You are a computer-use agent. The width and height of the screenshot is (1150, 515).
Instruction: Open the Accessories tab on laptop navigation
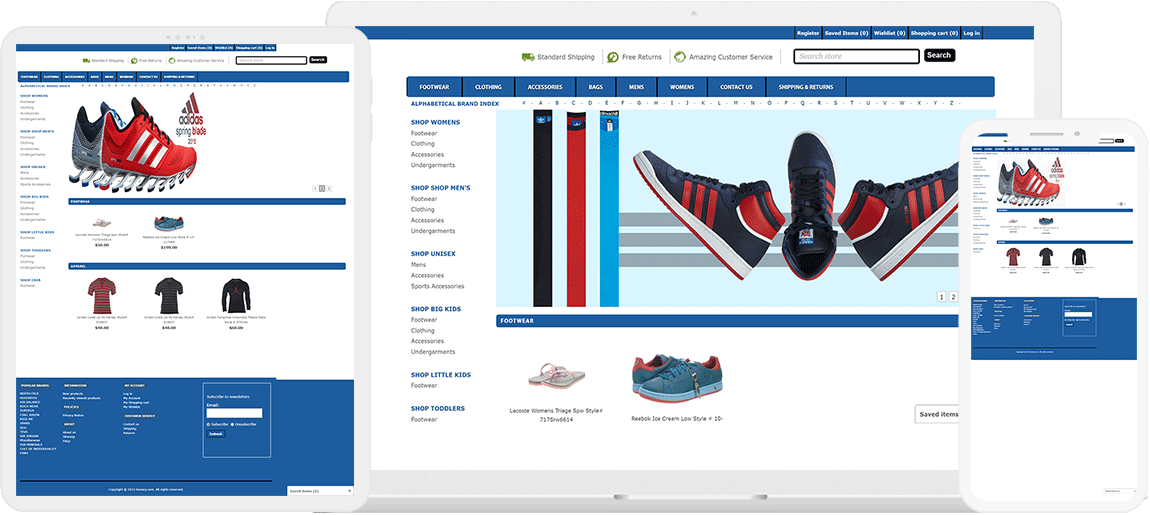(545, 87)
